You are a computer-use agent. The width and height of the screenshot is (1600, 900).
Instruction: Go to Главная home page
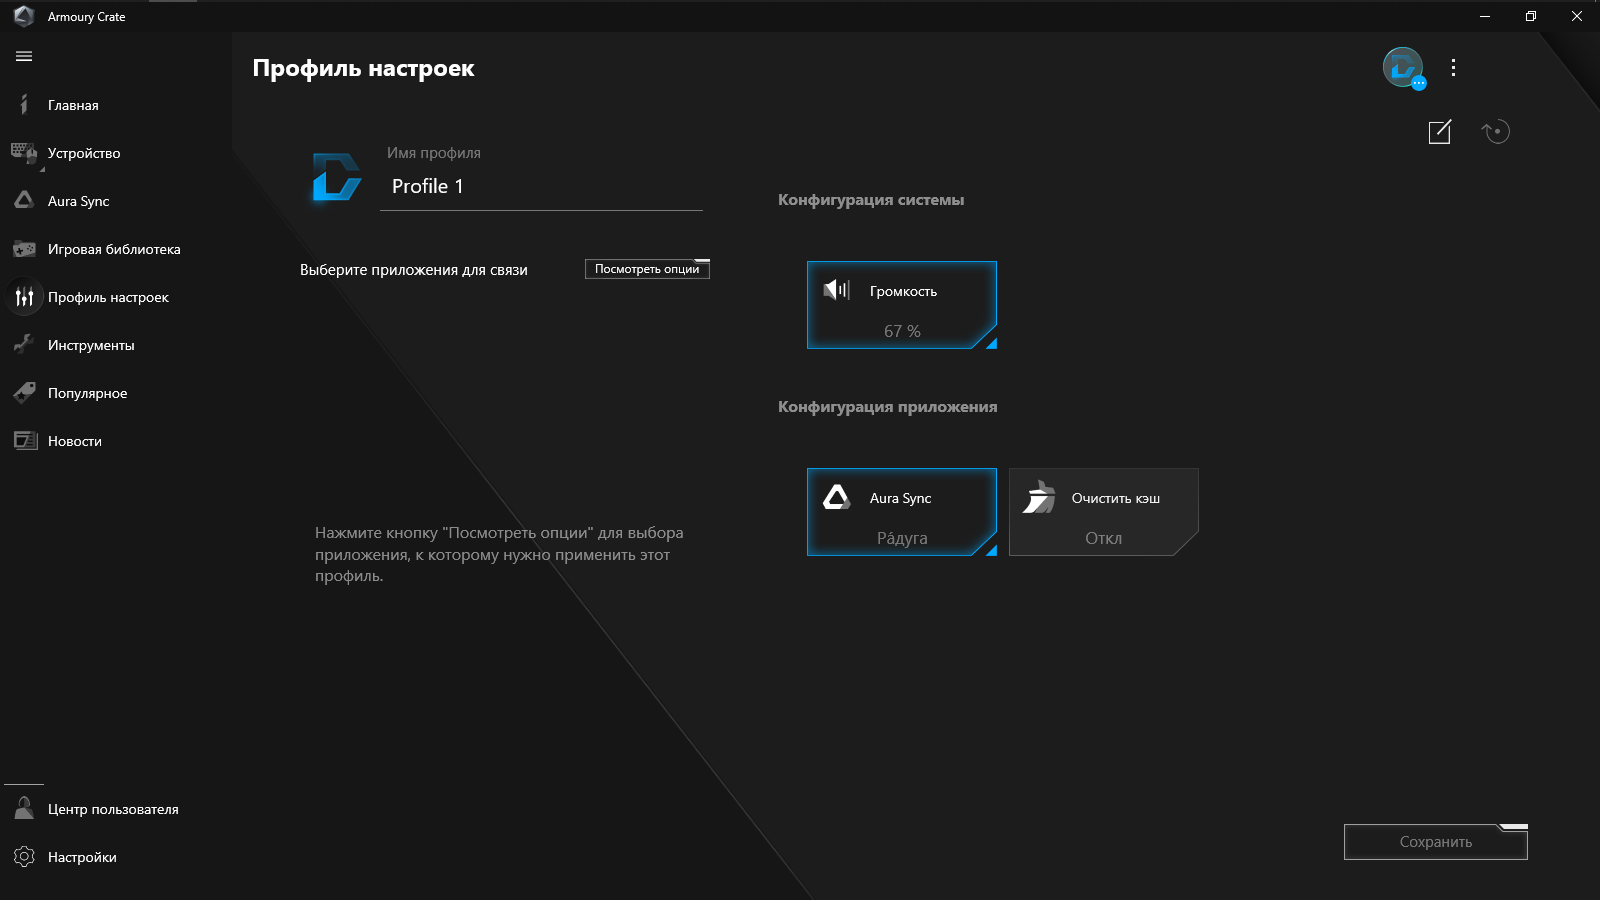[73, 105]
